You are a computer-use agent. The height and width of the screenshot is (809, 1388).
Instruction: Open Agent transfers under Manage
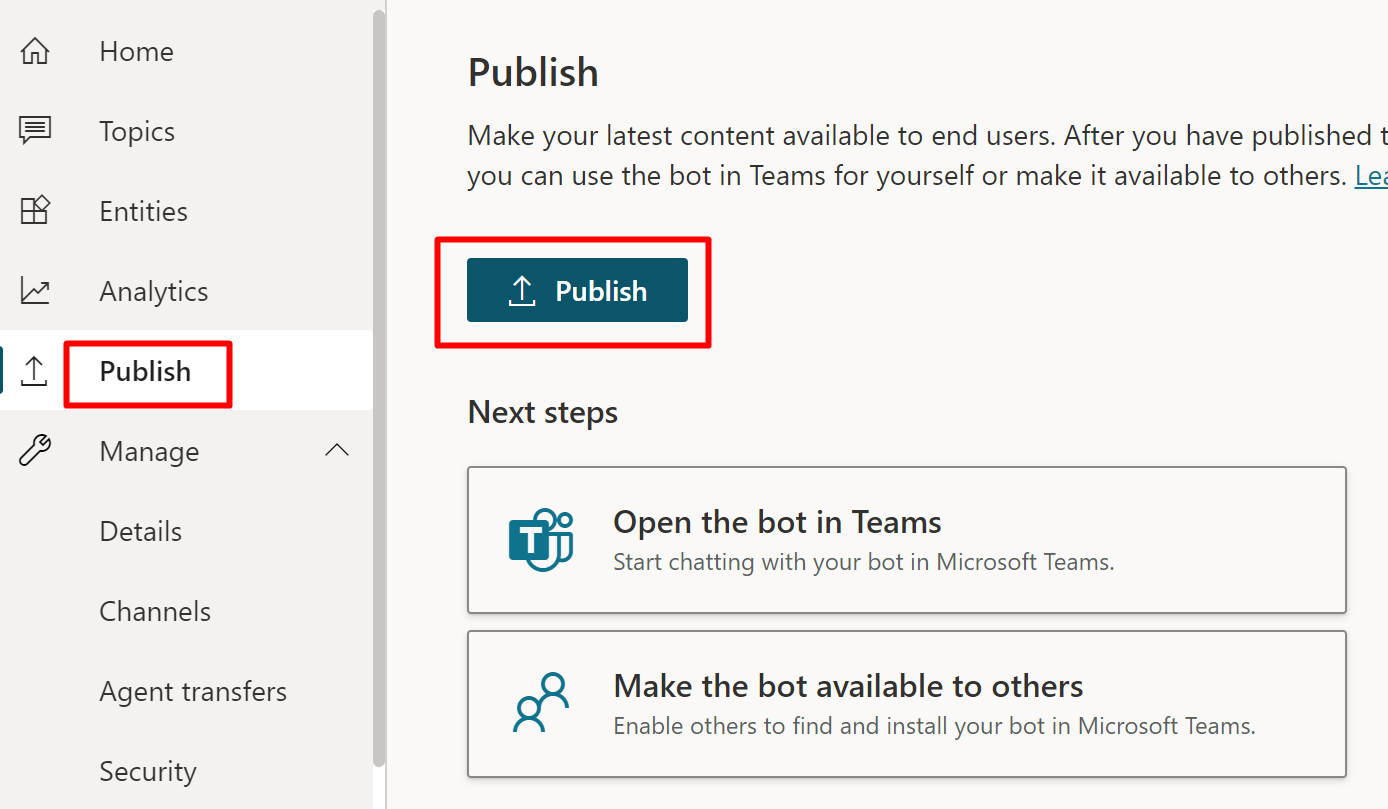(x=193, y=691)
